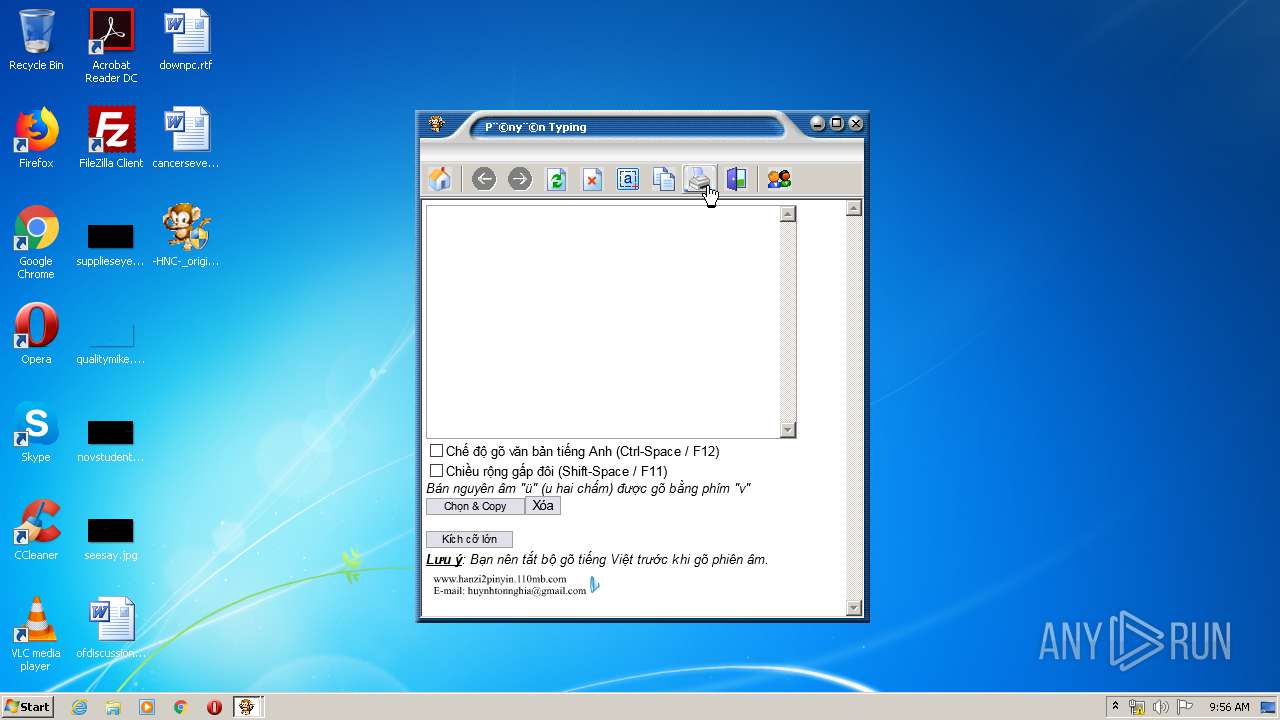Open Opera from the taskbar
The image size is (1280, 720).
(214, 707)
